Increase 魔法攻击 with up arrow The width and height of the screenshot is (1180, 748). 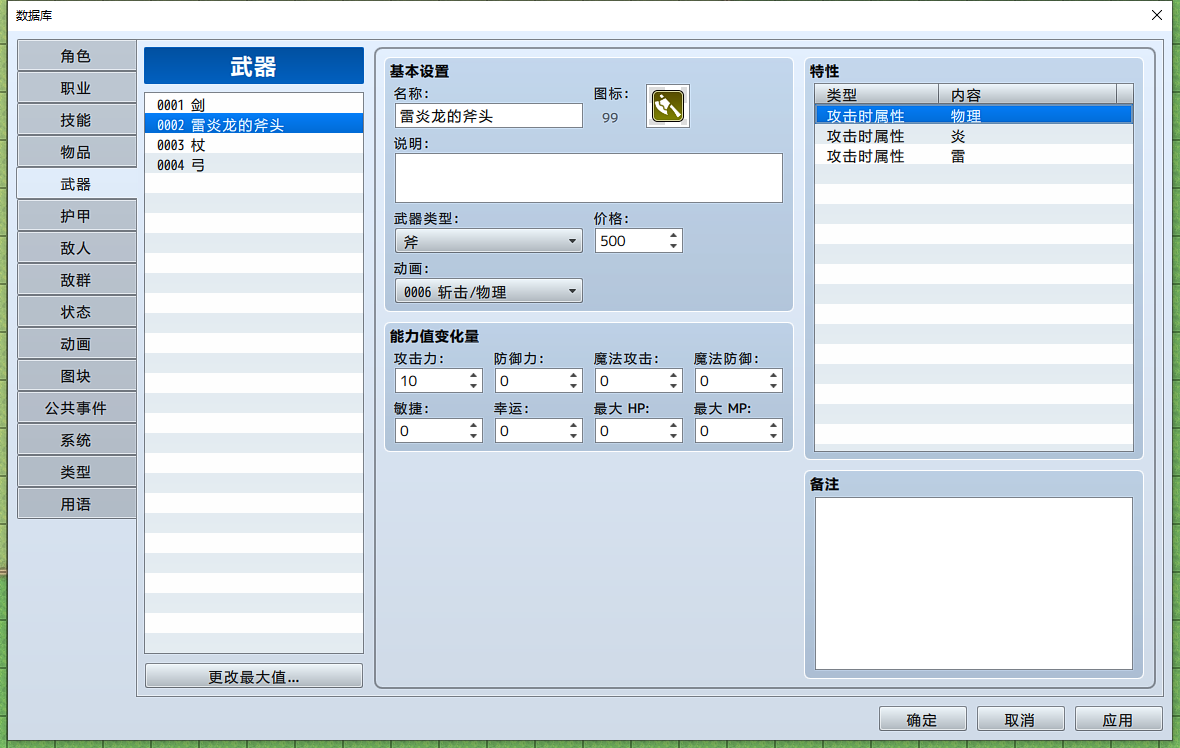coord(674,376)
